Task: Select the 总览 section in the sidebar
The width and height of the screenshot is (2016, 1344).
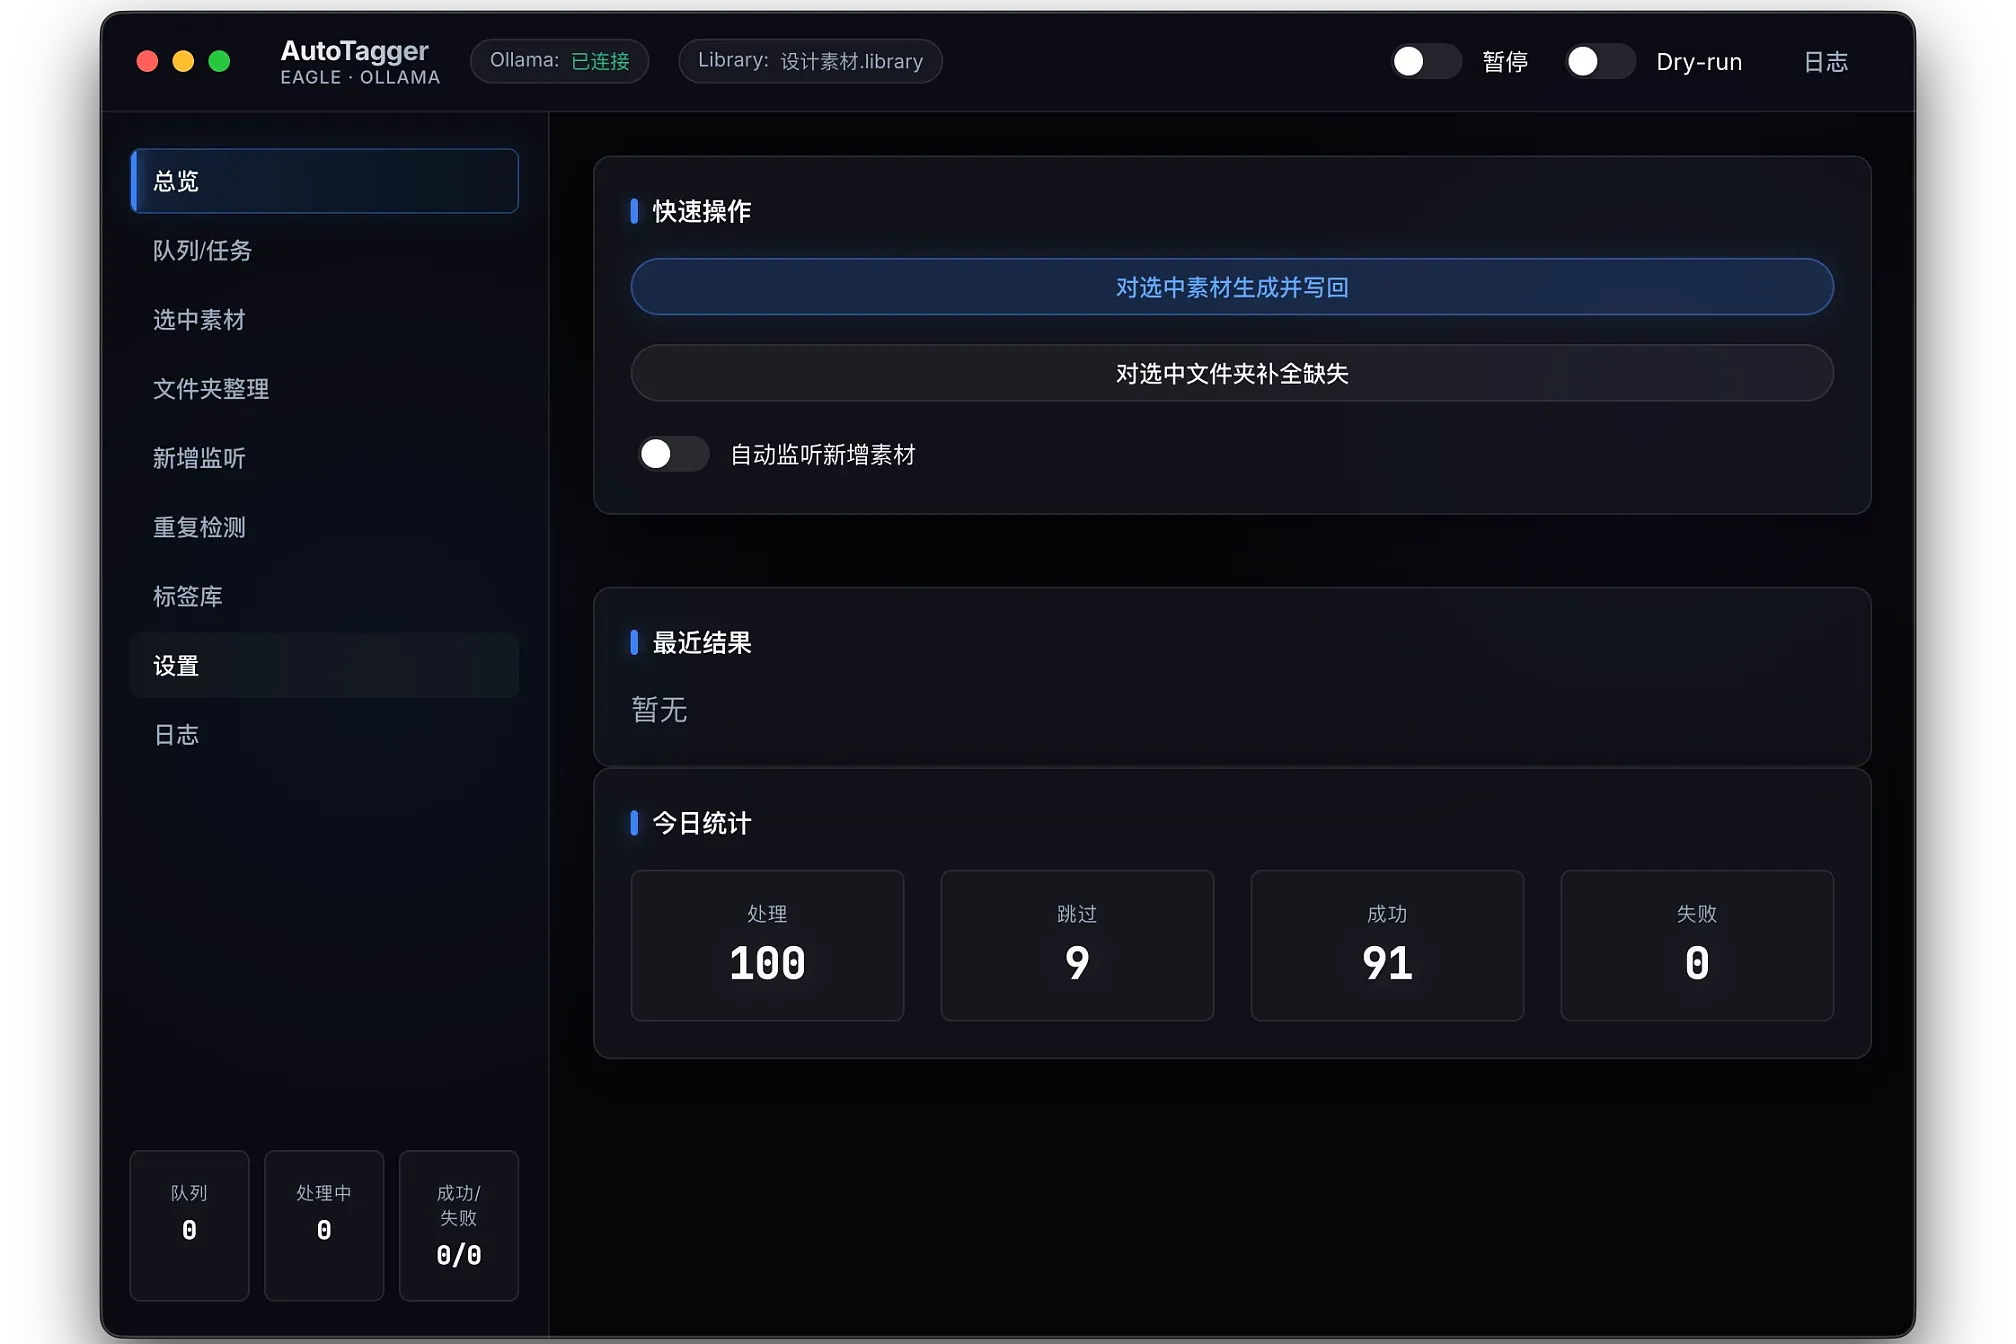Action: [324, 181]
